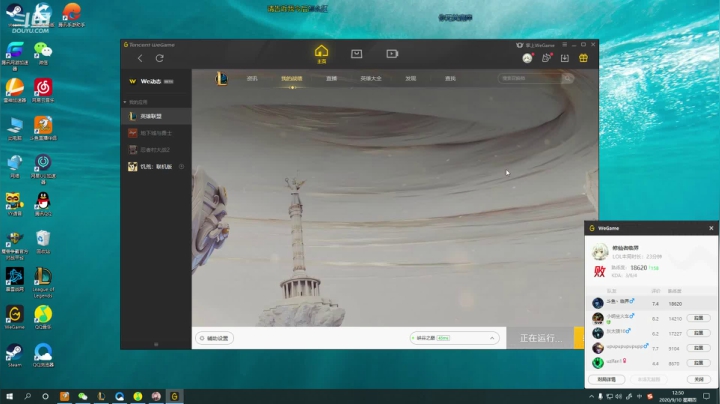The width and height of the screenshot is (720, 404).
Task: Open the QQ penguin desktop shortcut
Action: tap(43, 204)
